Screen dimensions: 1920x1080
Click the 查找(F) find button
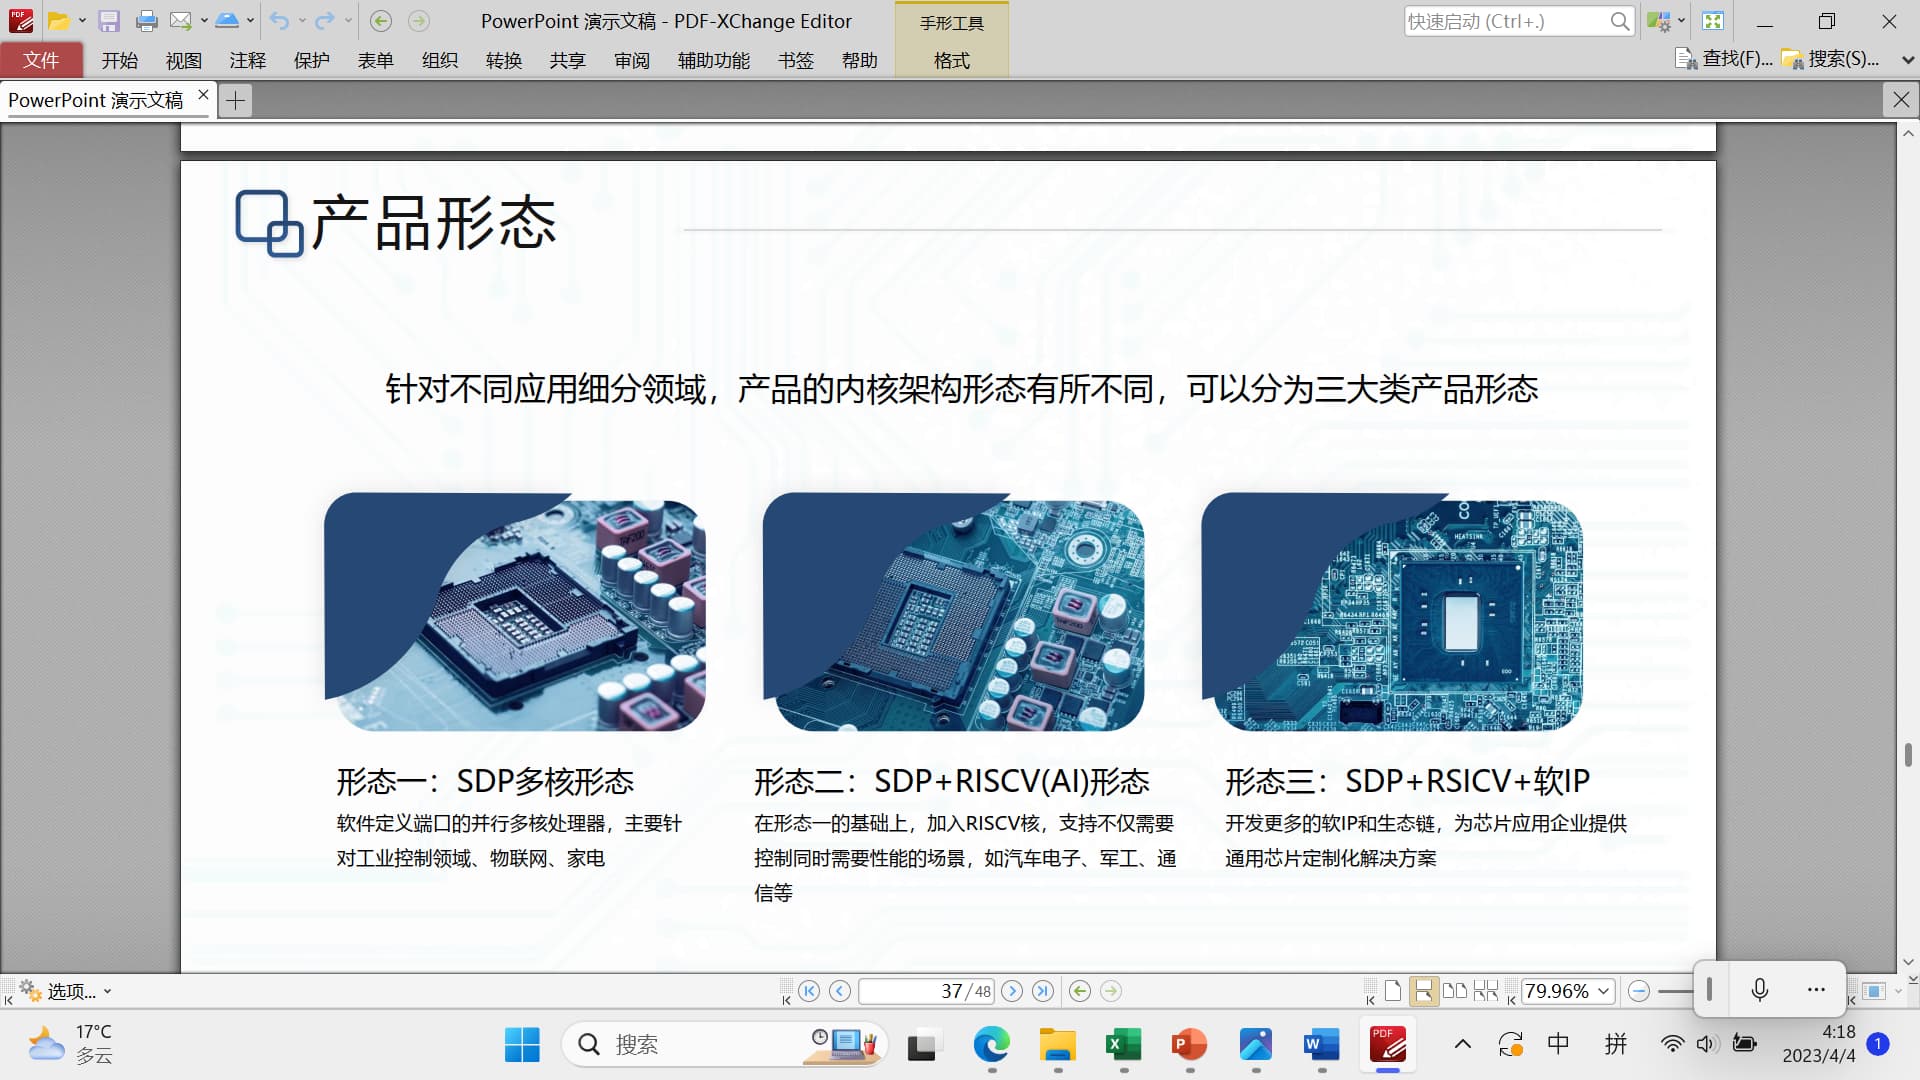tap(1725, 59)
